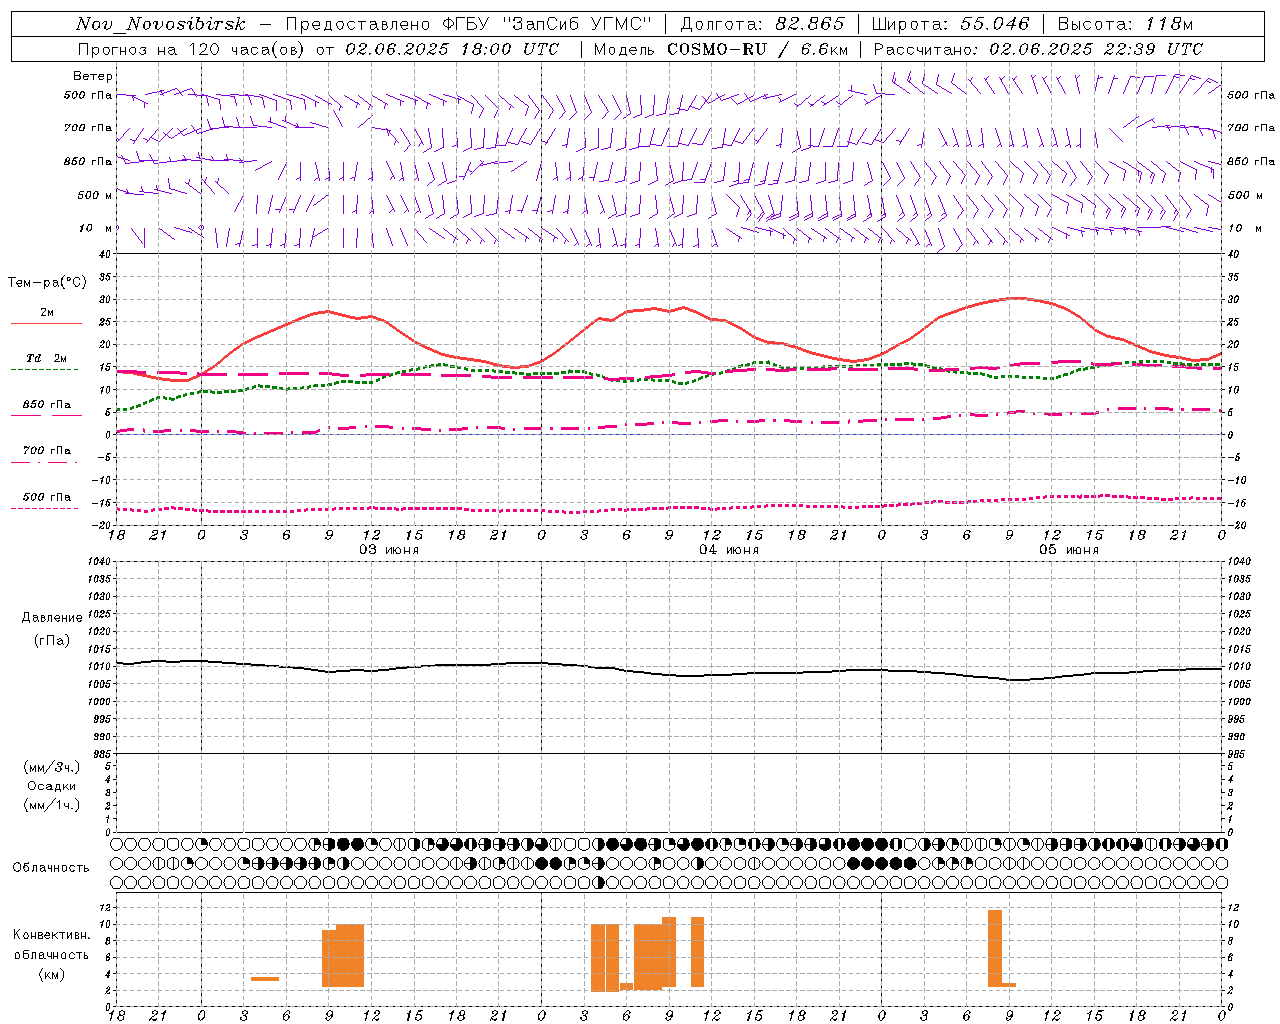The height and width of the screenshot is (1024, 1280).
Task: Select the forecast start time 02.06.2025 18:00 UTC
Action: 452,49
